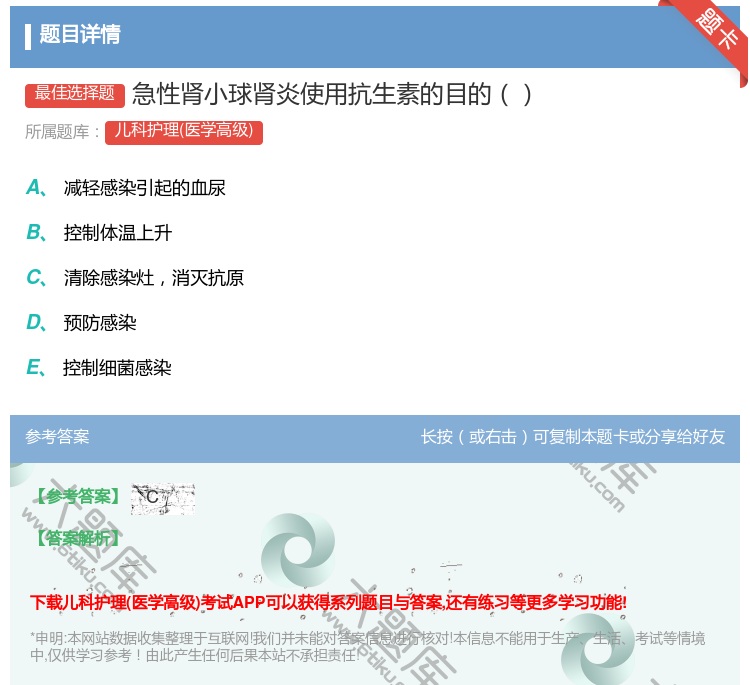Click the answer image showing C
750x685 pixels.
(163, 498)
